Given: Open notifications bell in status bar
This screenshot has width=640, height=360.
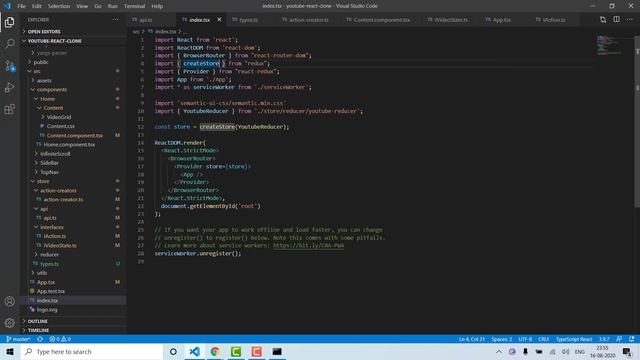Looking at the screenshot, I should (x=632, y=339).
